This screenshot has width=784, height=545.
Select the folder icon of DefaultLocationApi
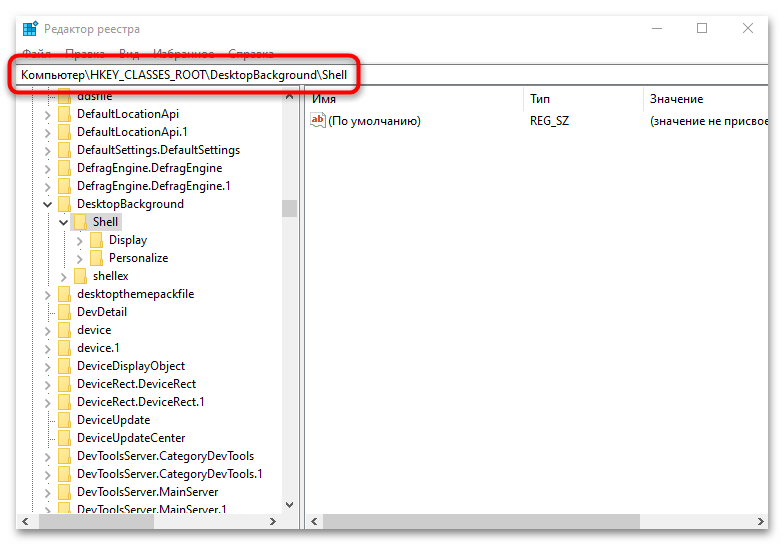(x=64, y=114)
